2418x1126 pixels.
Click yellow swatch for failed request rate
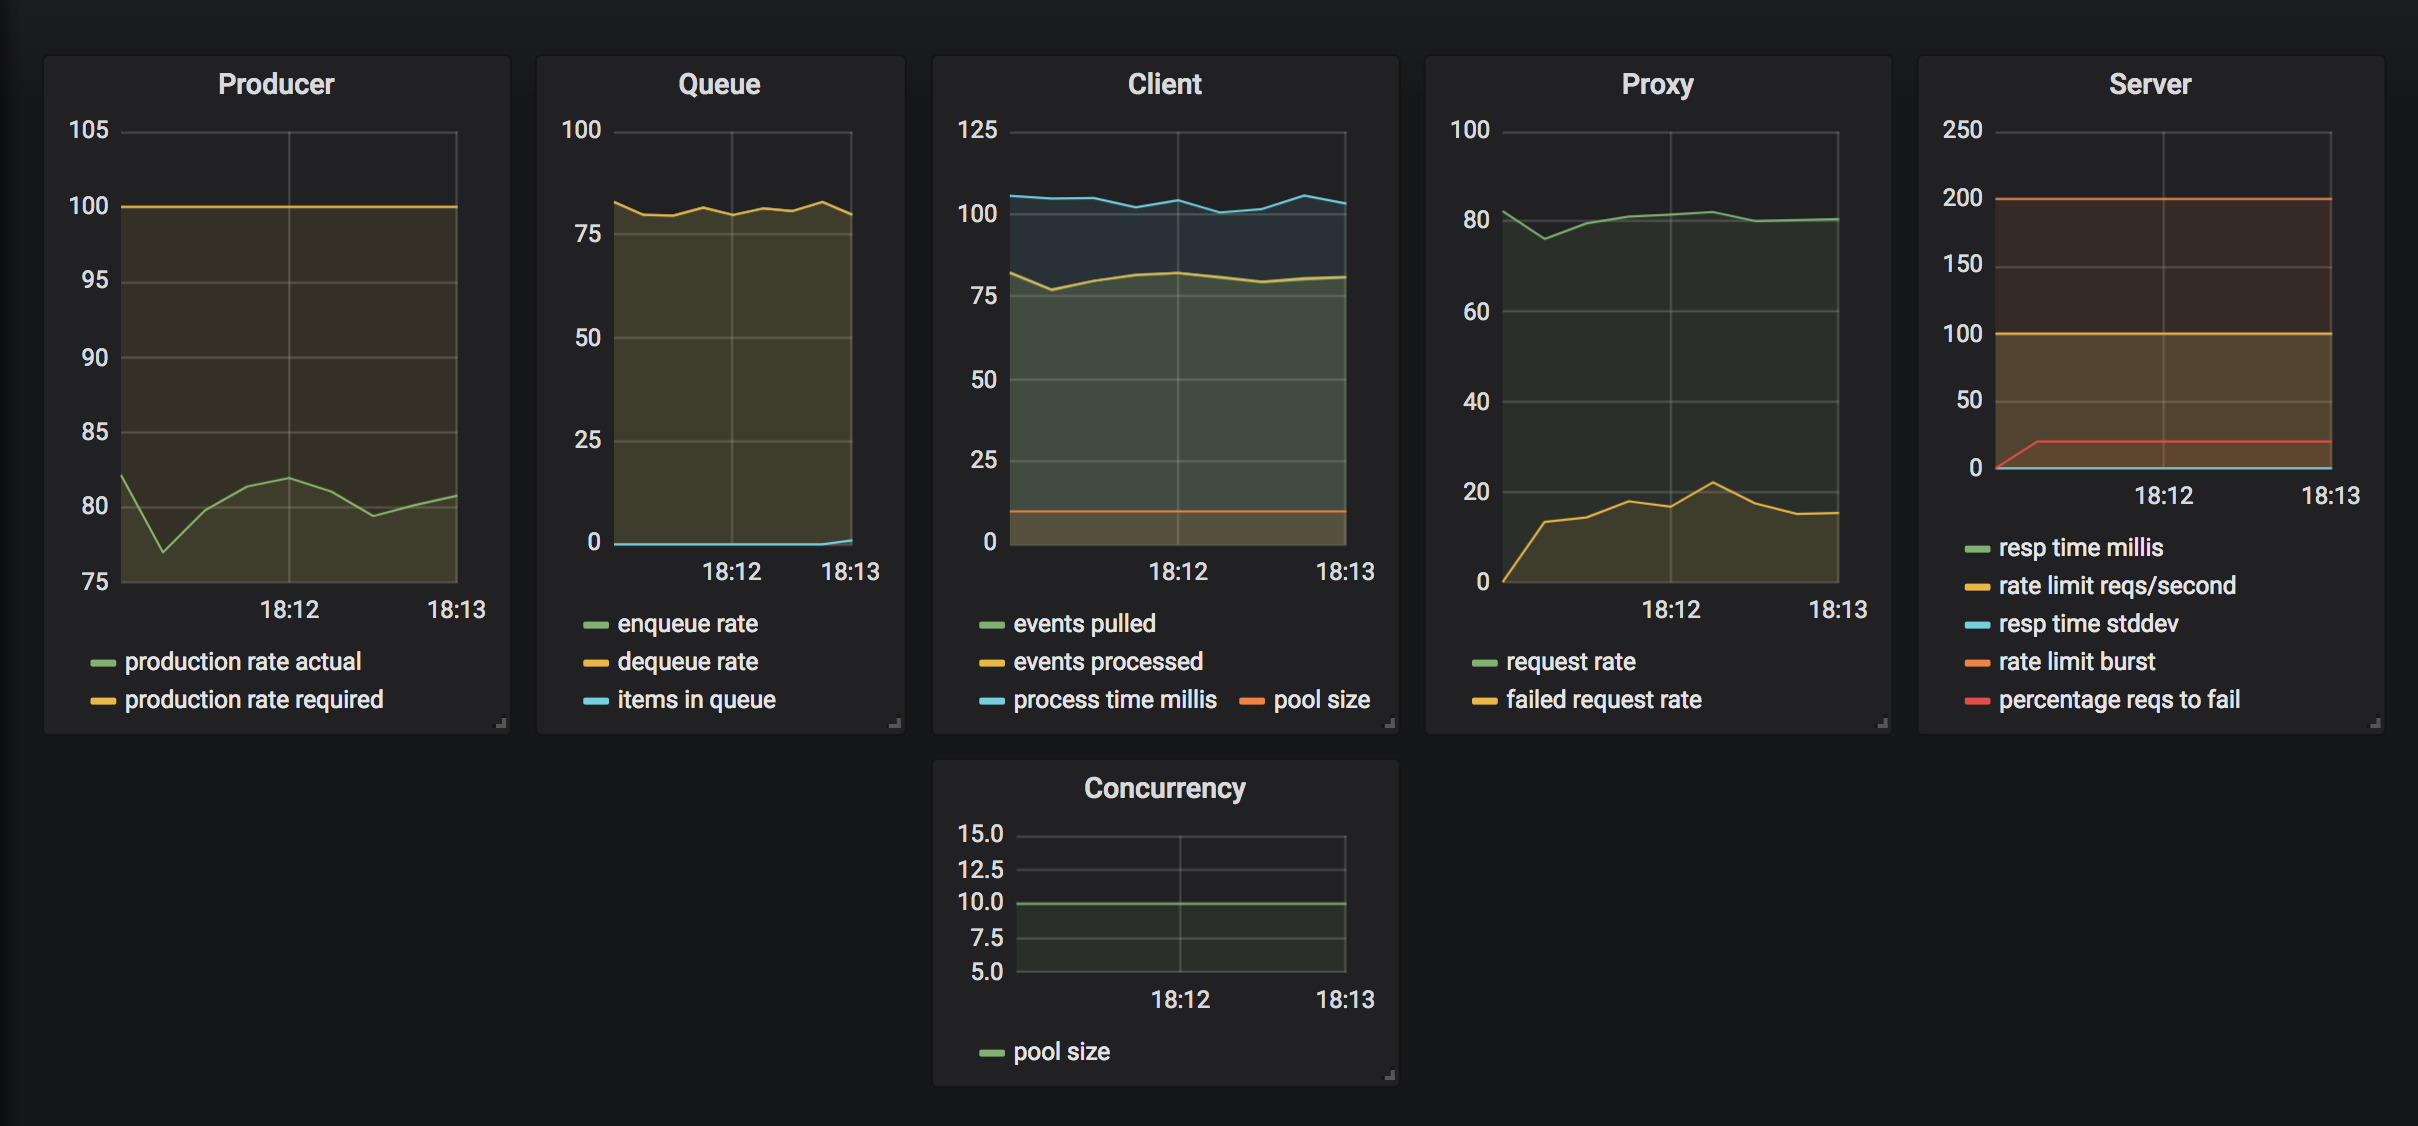(x=1485, y=701)
